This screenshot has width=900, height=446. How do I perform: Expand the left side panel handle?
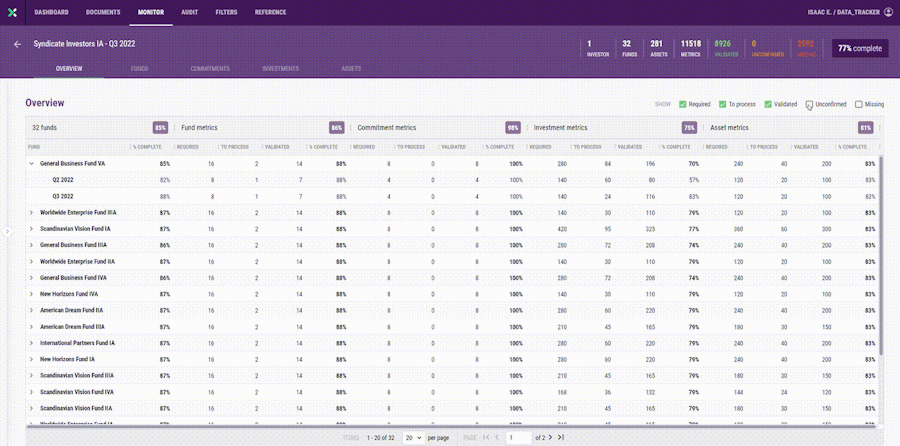7,231
